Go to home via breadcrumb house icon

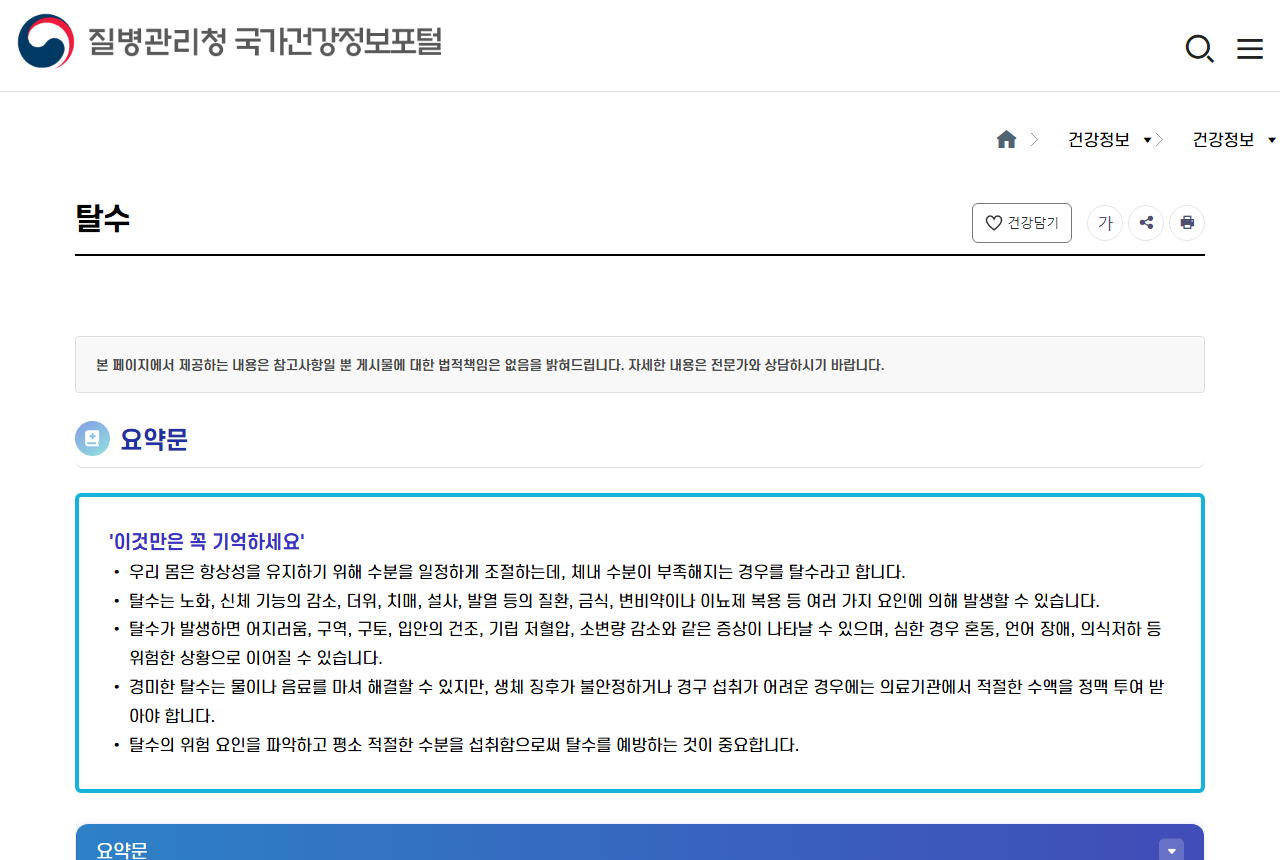point(1006,140)
